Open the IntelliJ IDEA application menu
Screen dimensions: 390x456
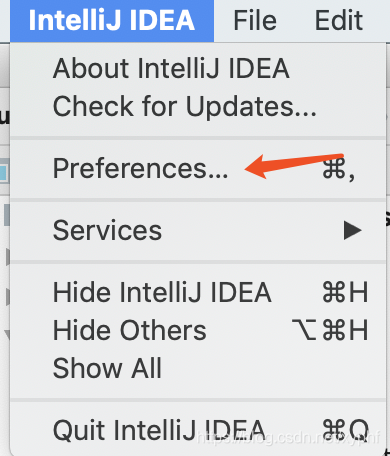[112, 21]
